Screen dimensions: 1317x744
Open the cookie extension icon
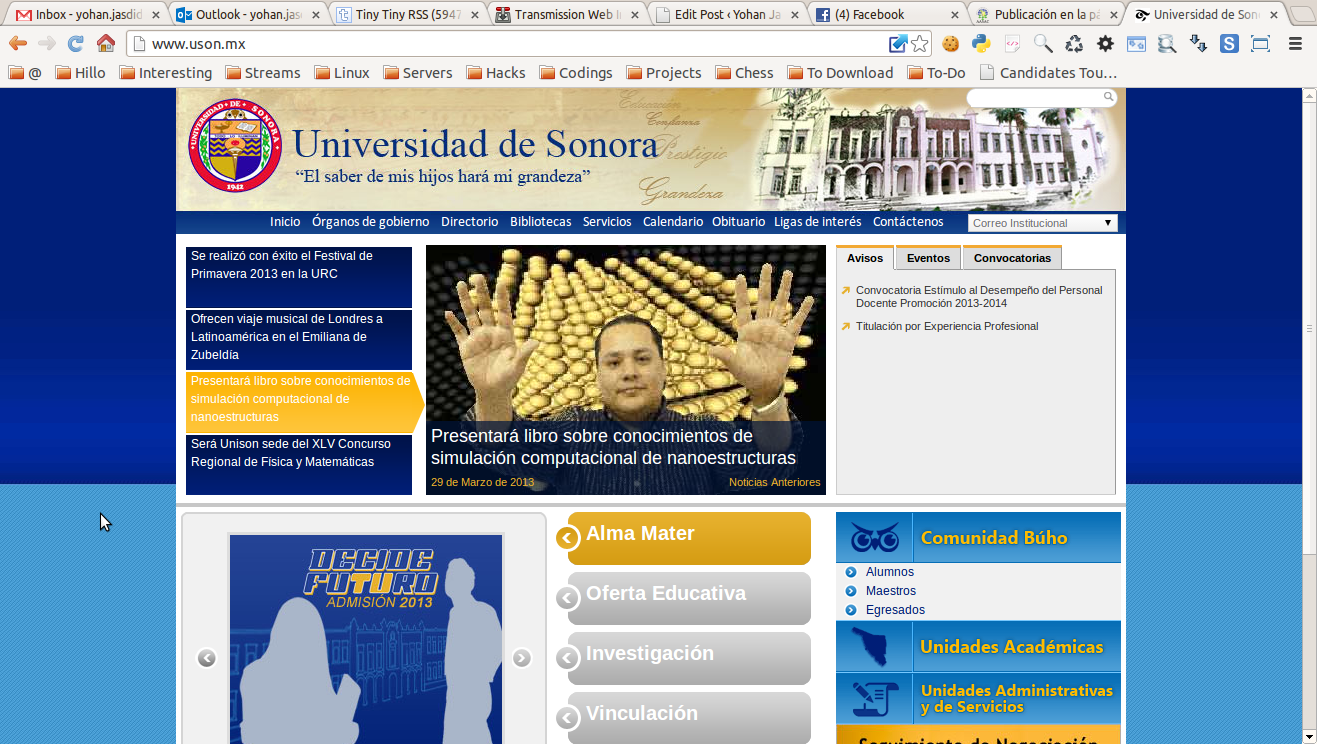tap(950, 44)
